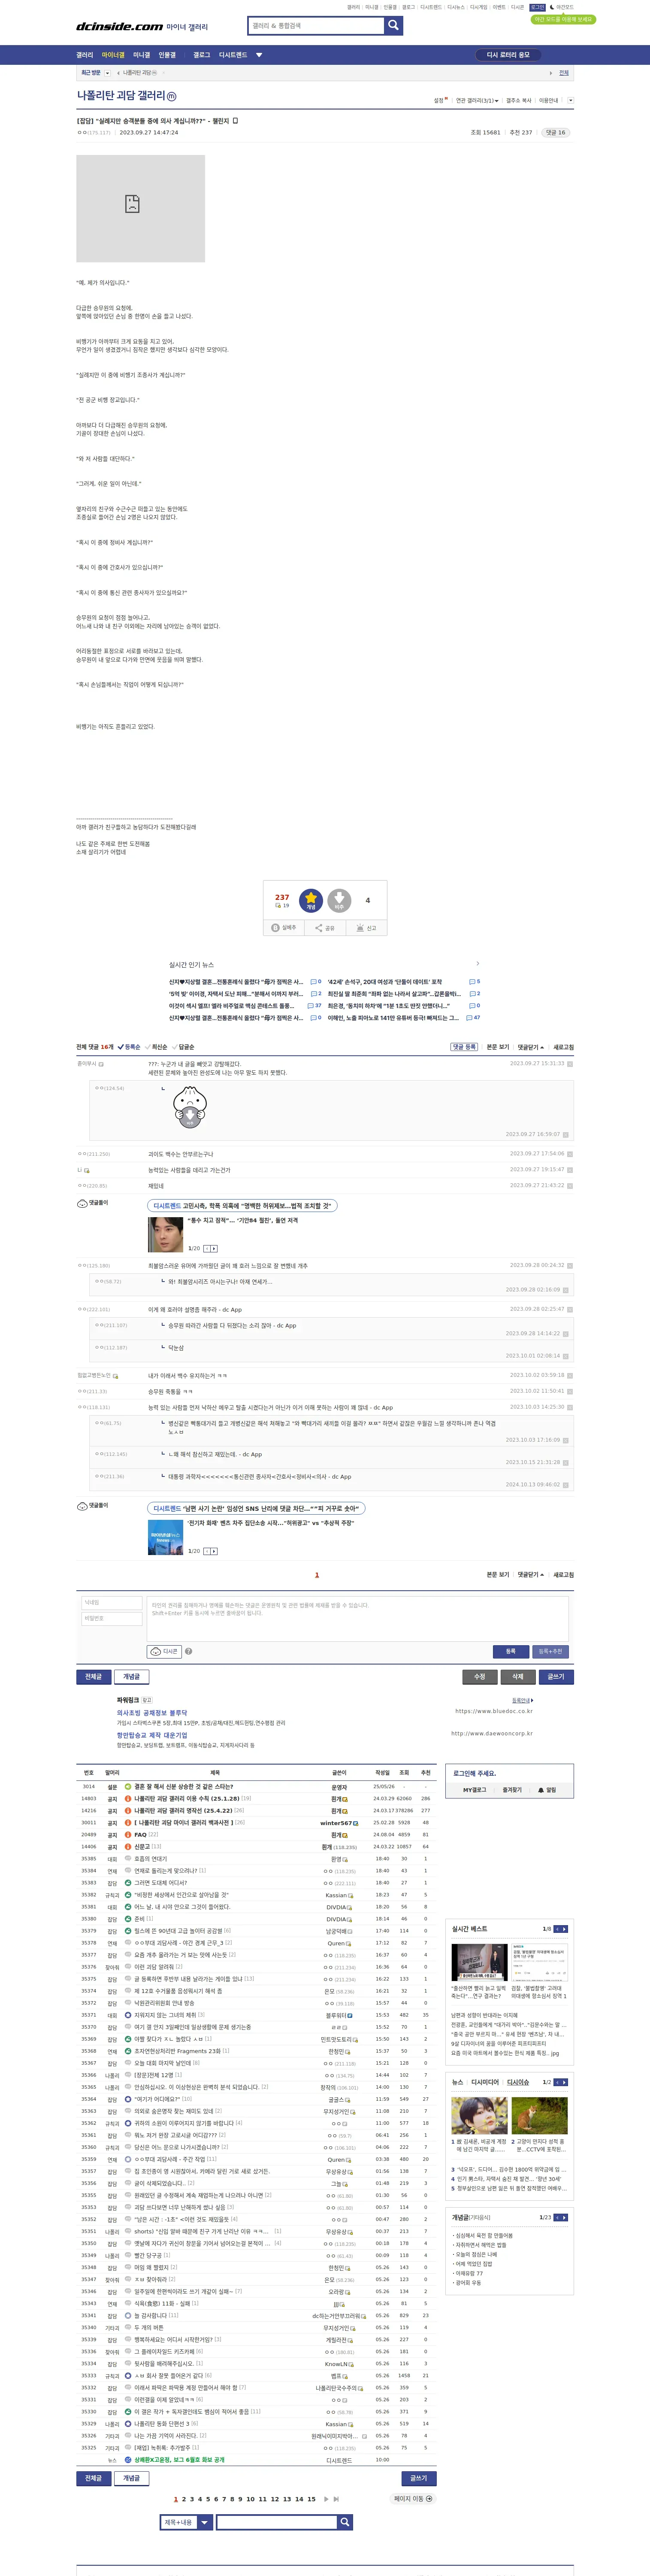Viewport: 650px width, 2576px height.
Task: Open 의사초빙 공제정보 불루닥 ad link
Action: [151, 1713]
